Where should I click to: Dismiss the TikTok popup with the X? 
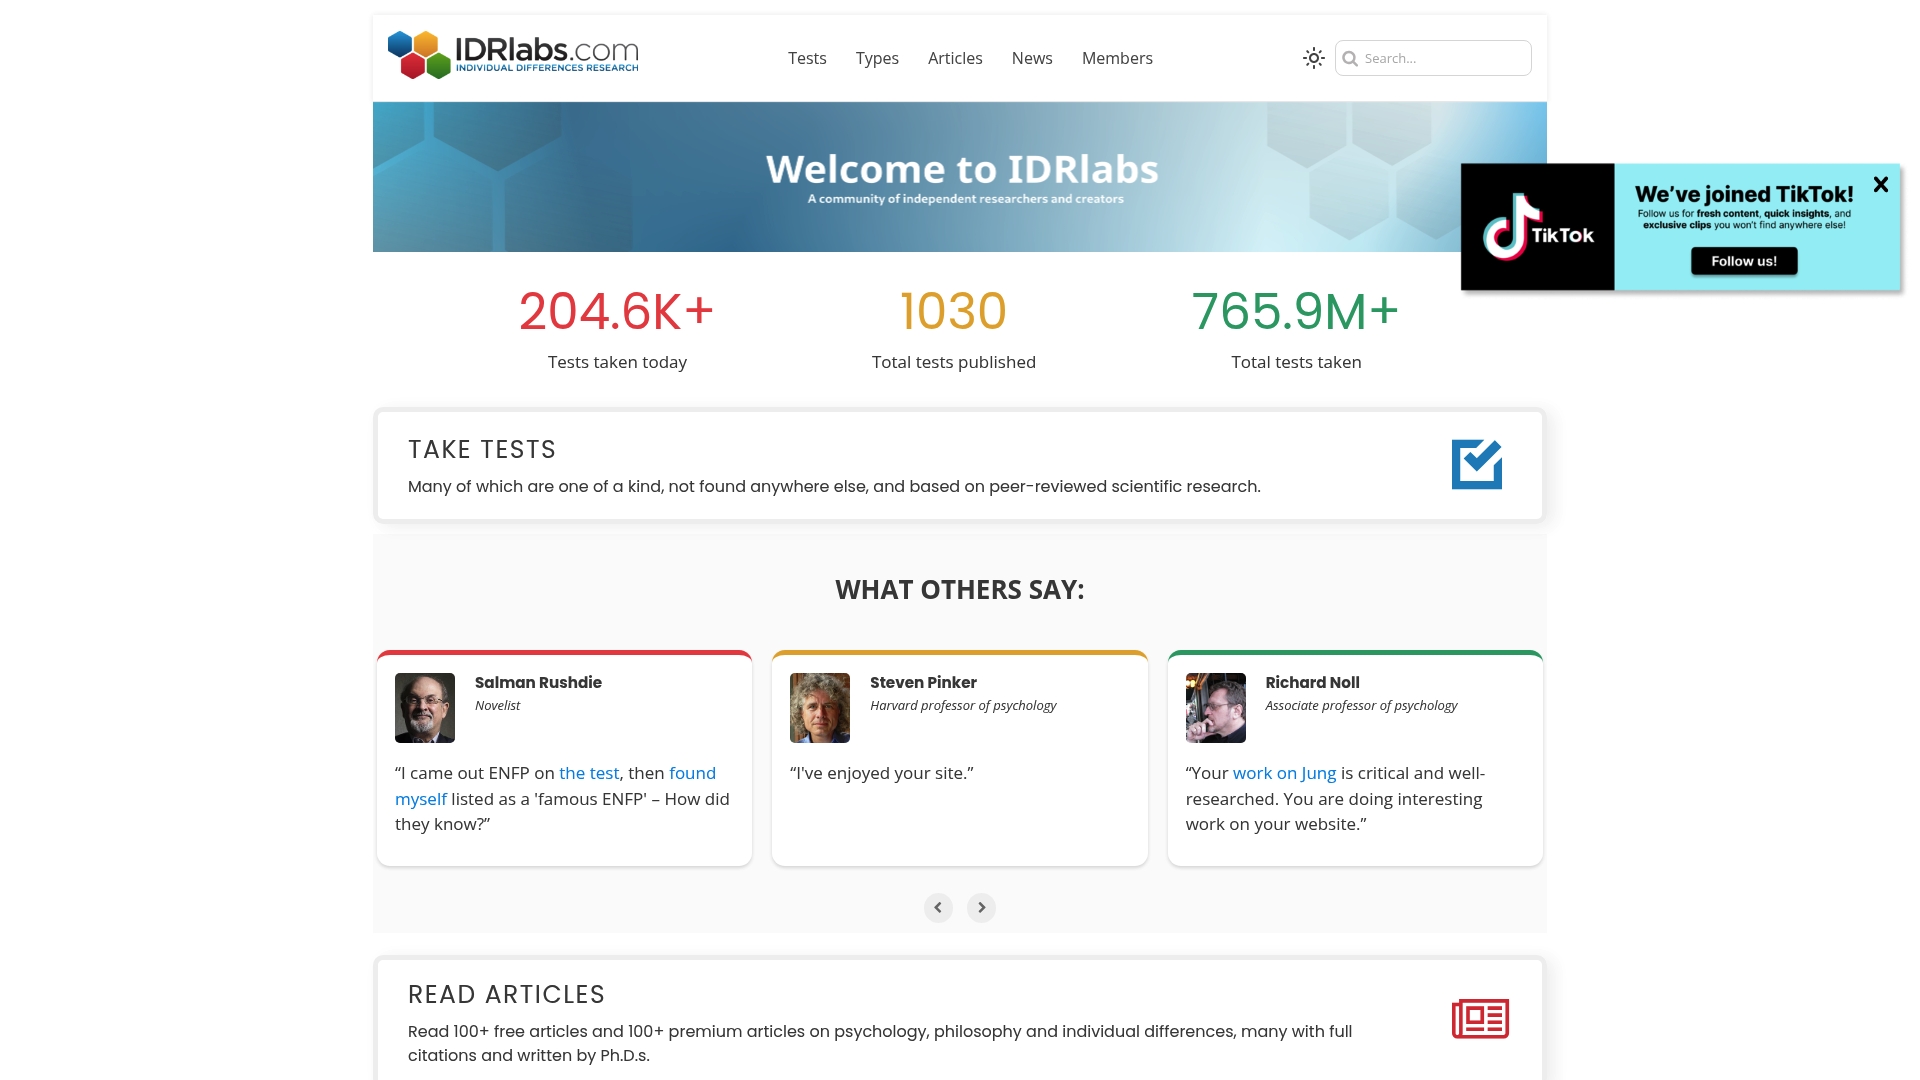click(1881, 184)
